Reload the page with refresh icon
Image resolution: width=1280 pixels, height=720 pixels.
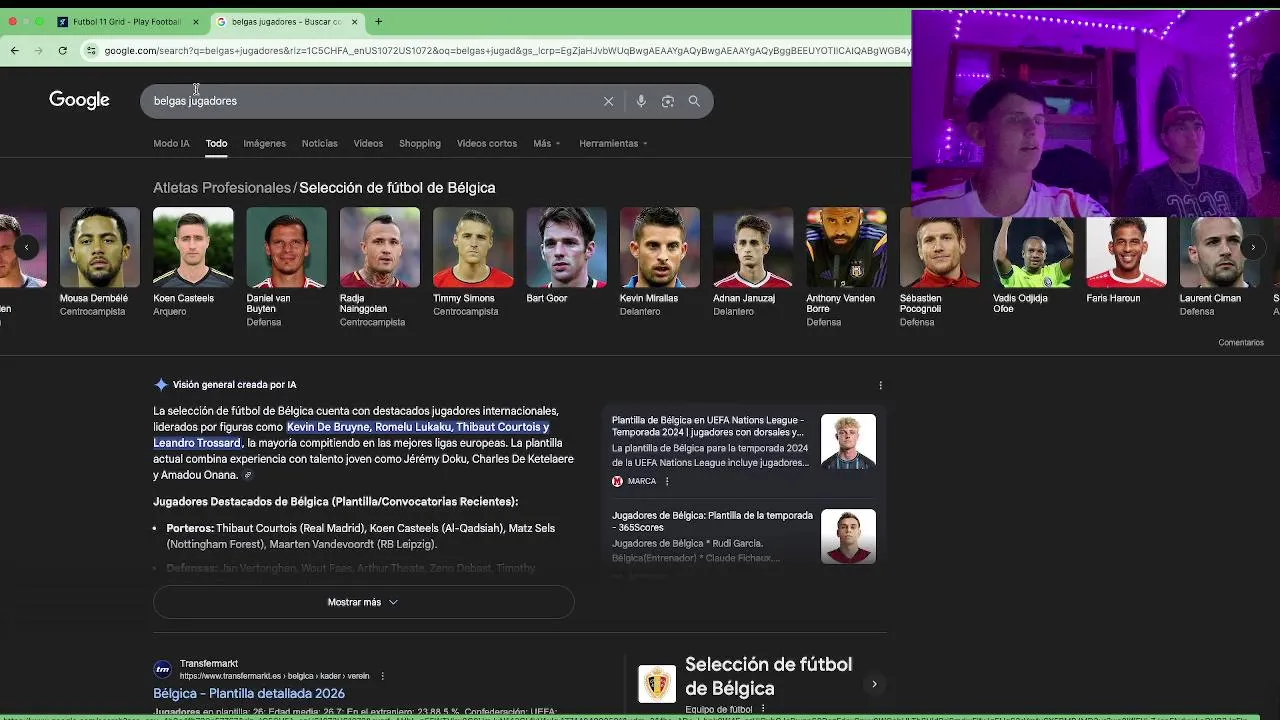click(x=62, y=50)
